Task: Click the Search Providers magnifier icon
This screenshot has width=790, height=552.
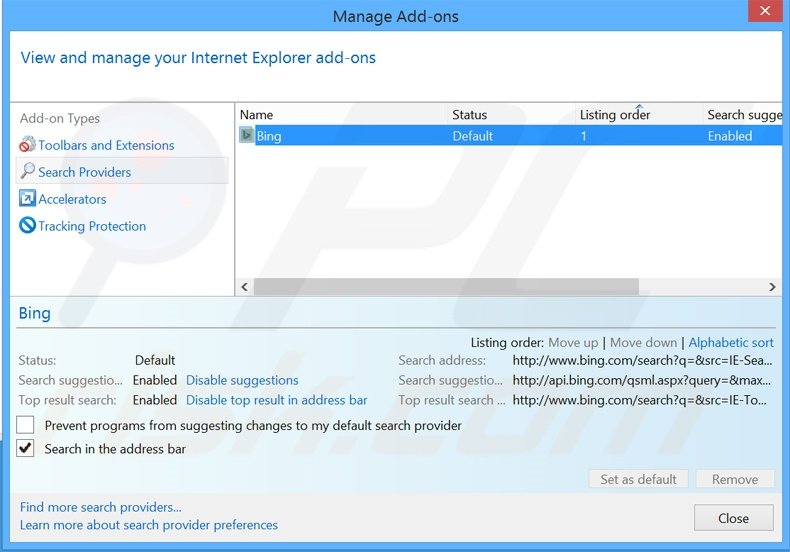Action: click(27, 172)
